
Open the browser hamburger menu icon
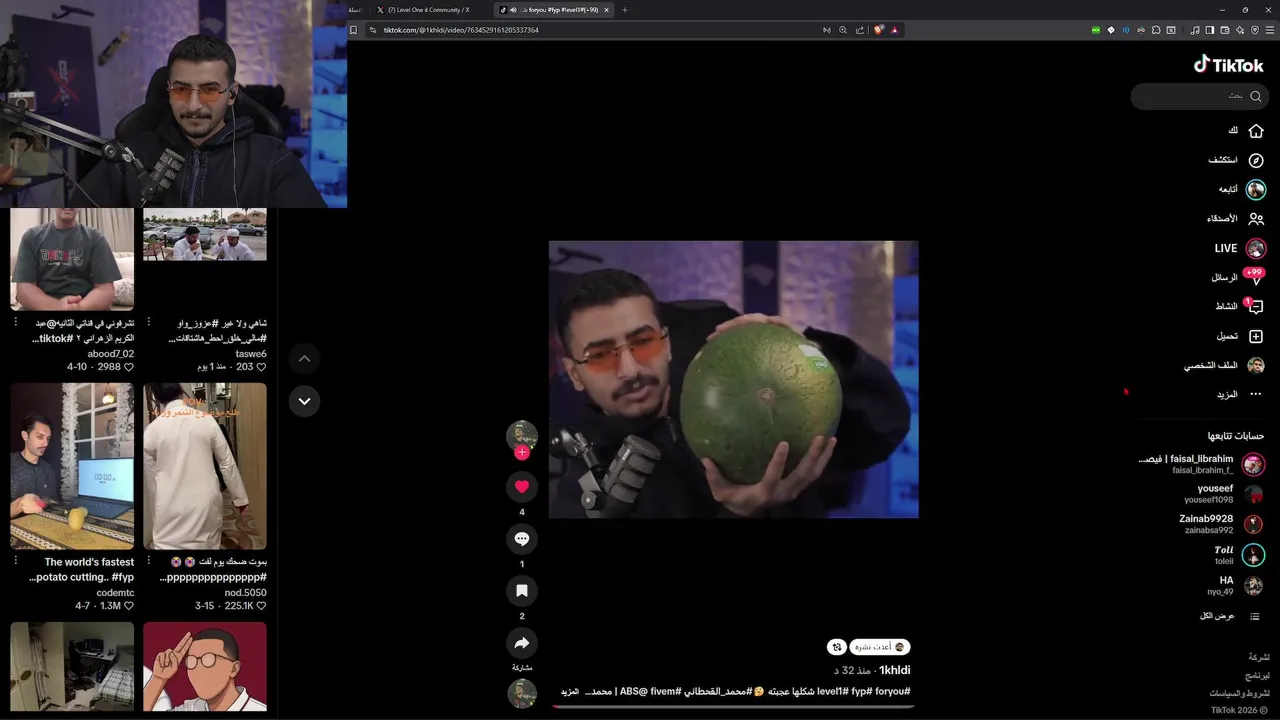(x=1268, y=30)
